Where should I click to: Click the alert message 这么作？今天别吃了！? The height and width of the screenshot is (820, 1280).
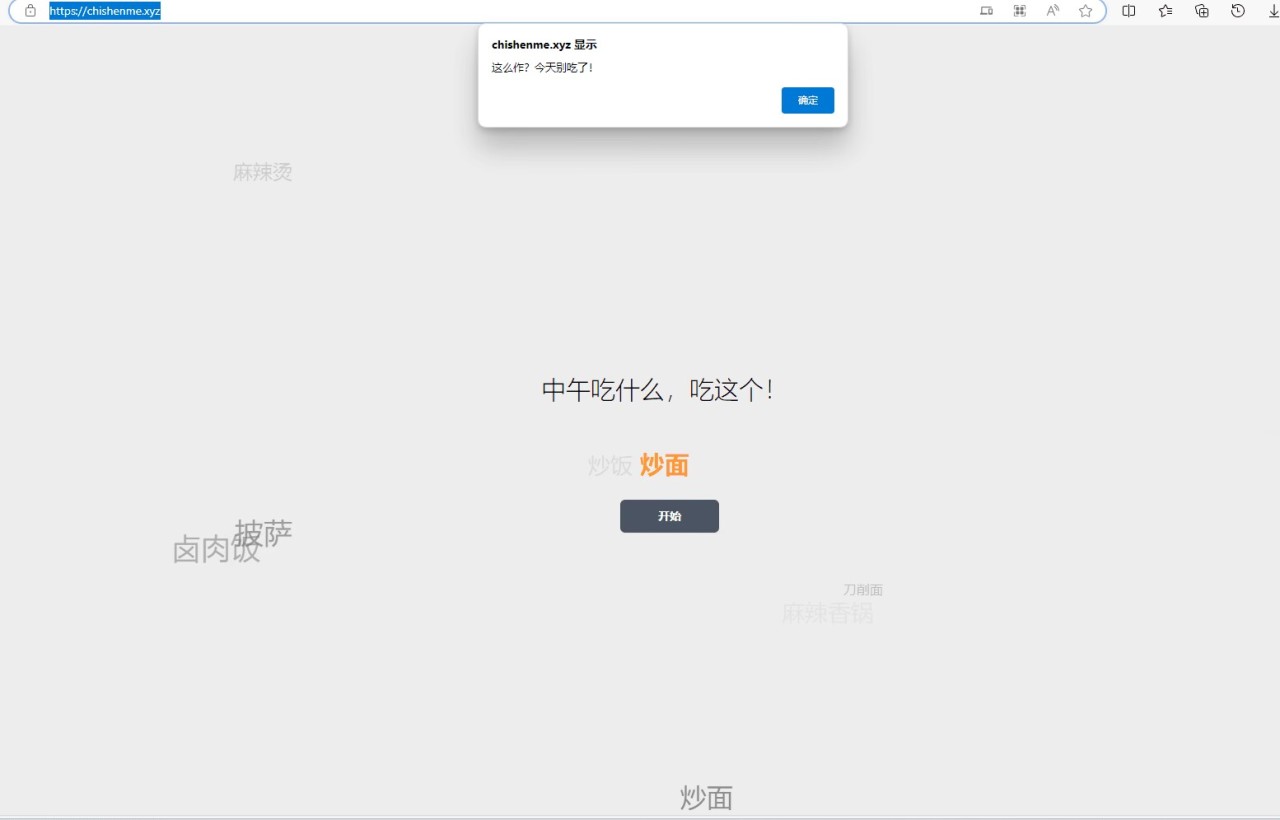point(543,68)
